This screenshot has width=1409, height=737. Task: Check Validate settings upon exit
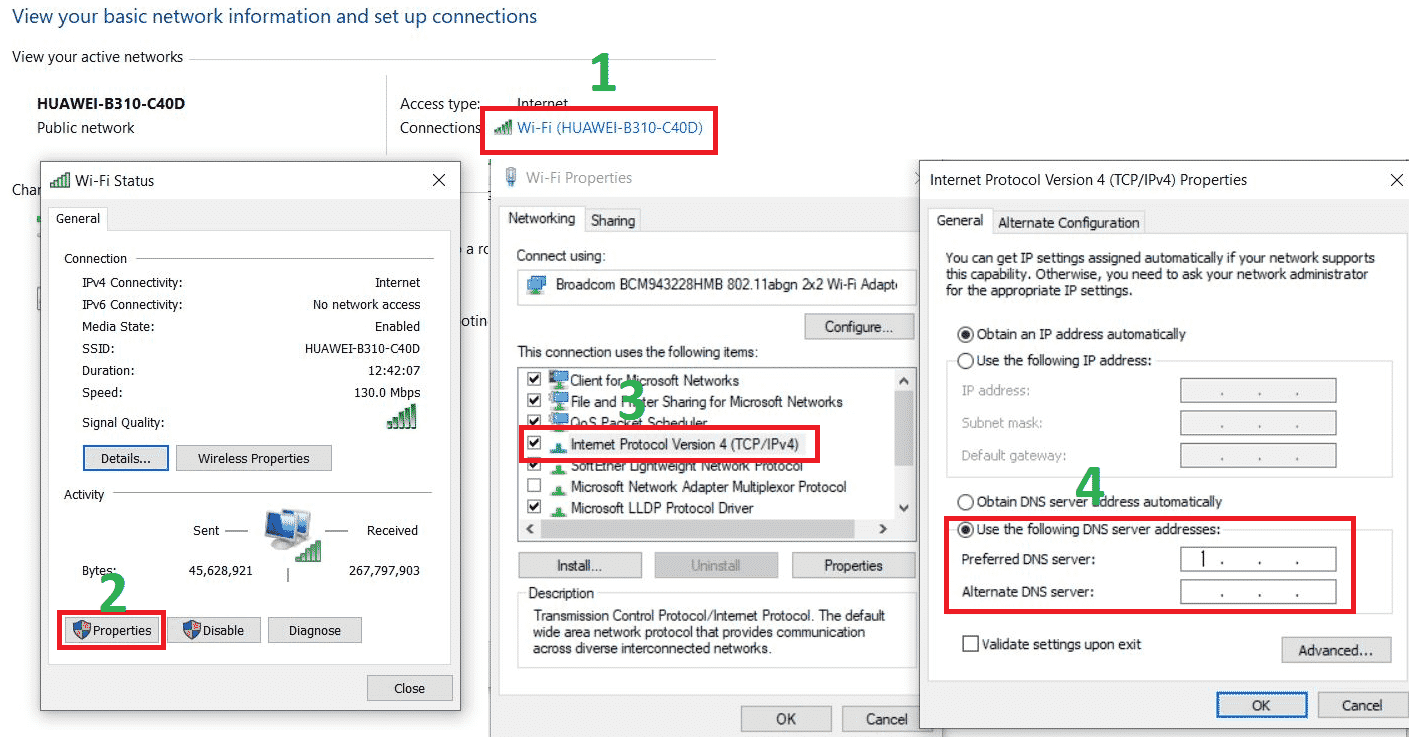970,644
